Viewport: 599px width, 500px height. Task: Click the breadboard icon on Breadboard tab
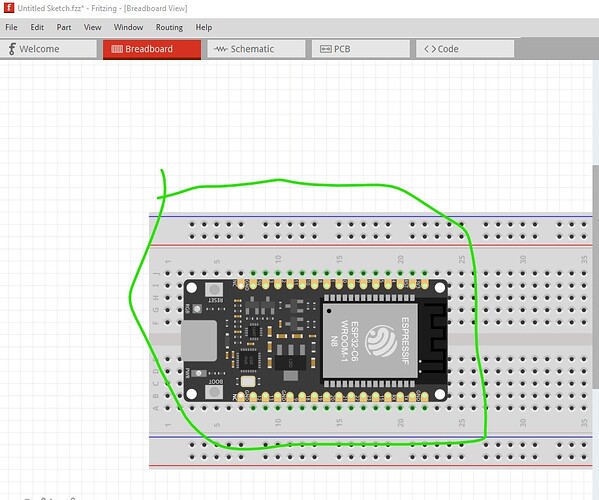117,49
